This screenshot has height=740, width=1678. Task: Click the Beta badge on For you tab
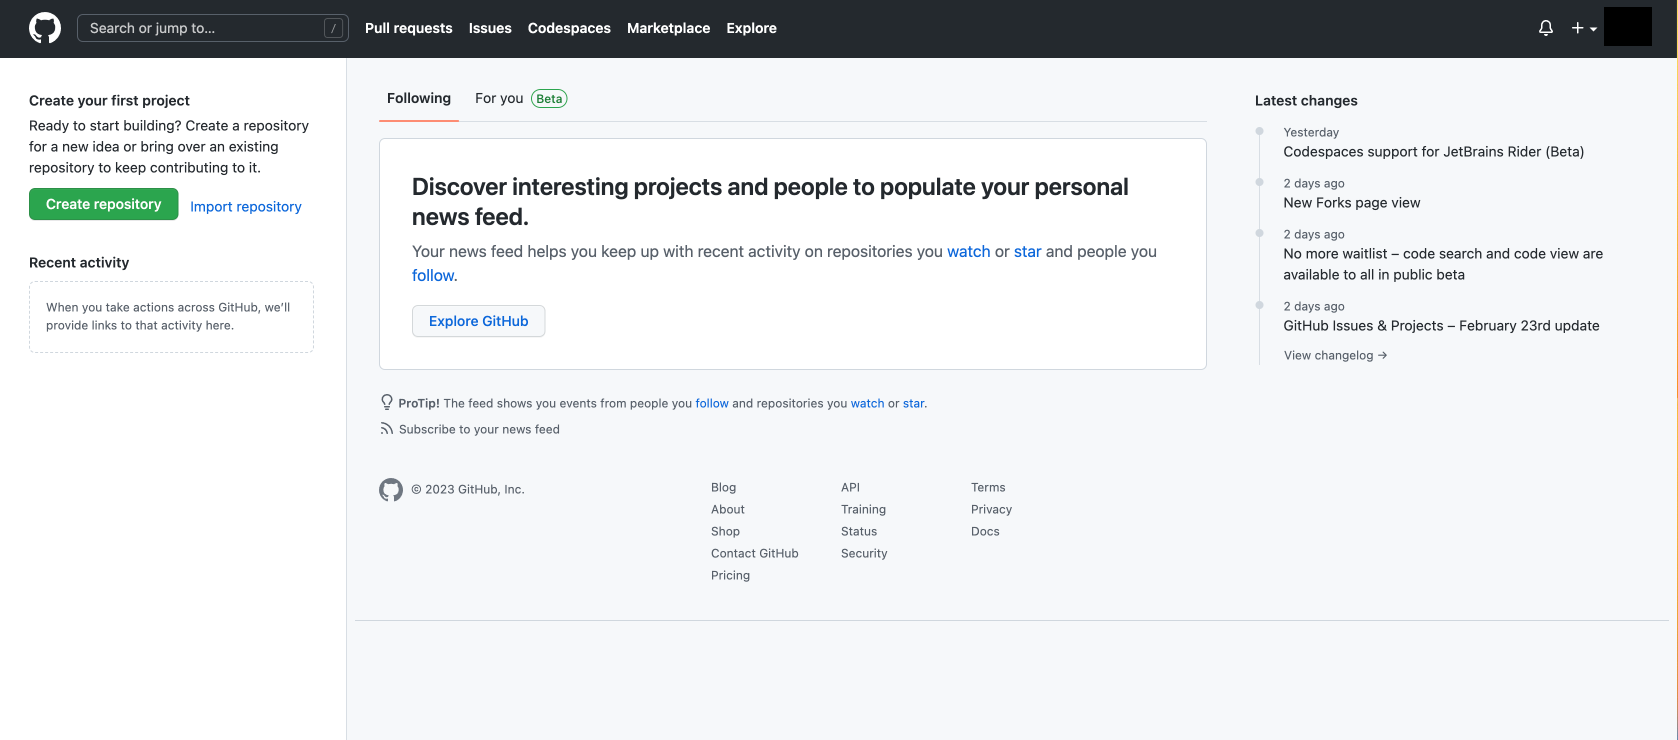549,98
